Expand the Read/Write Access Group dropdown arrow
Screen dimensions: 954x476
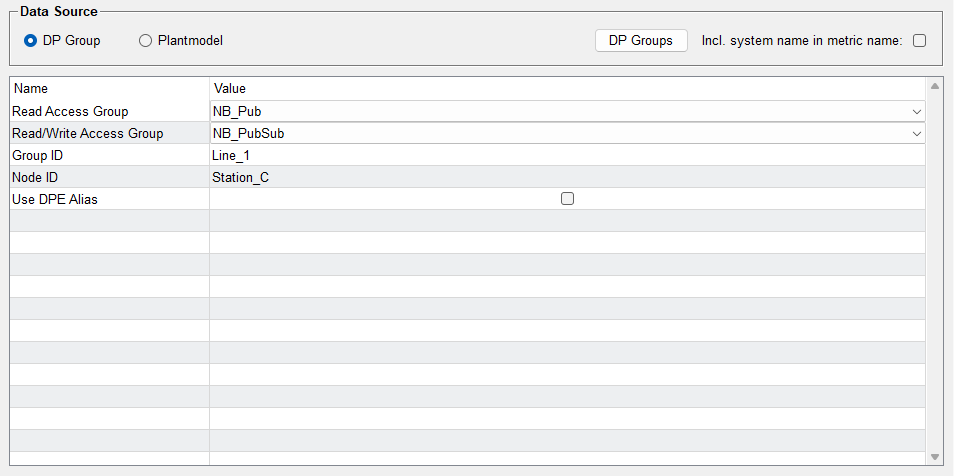[916, 133]
